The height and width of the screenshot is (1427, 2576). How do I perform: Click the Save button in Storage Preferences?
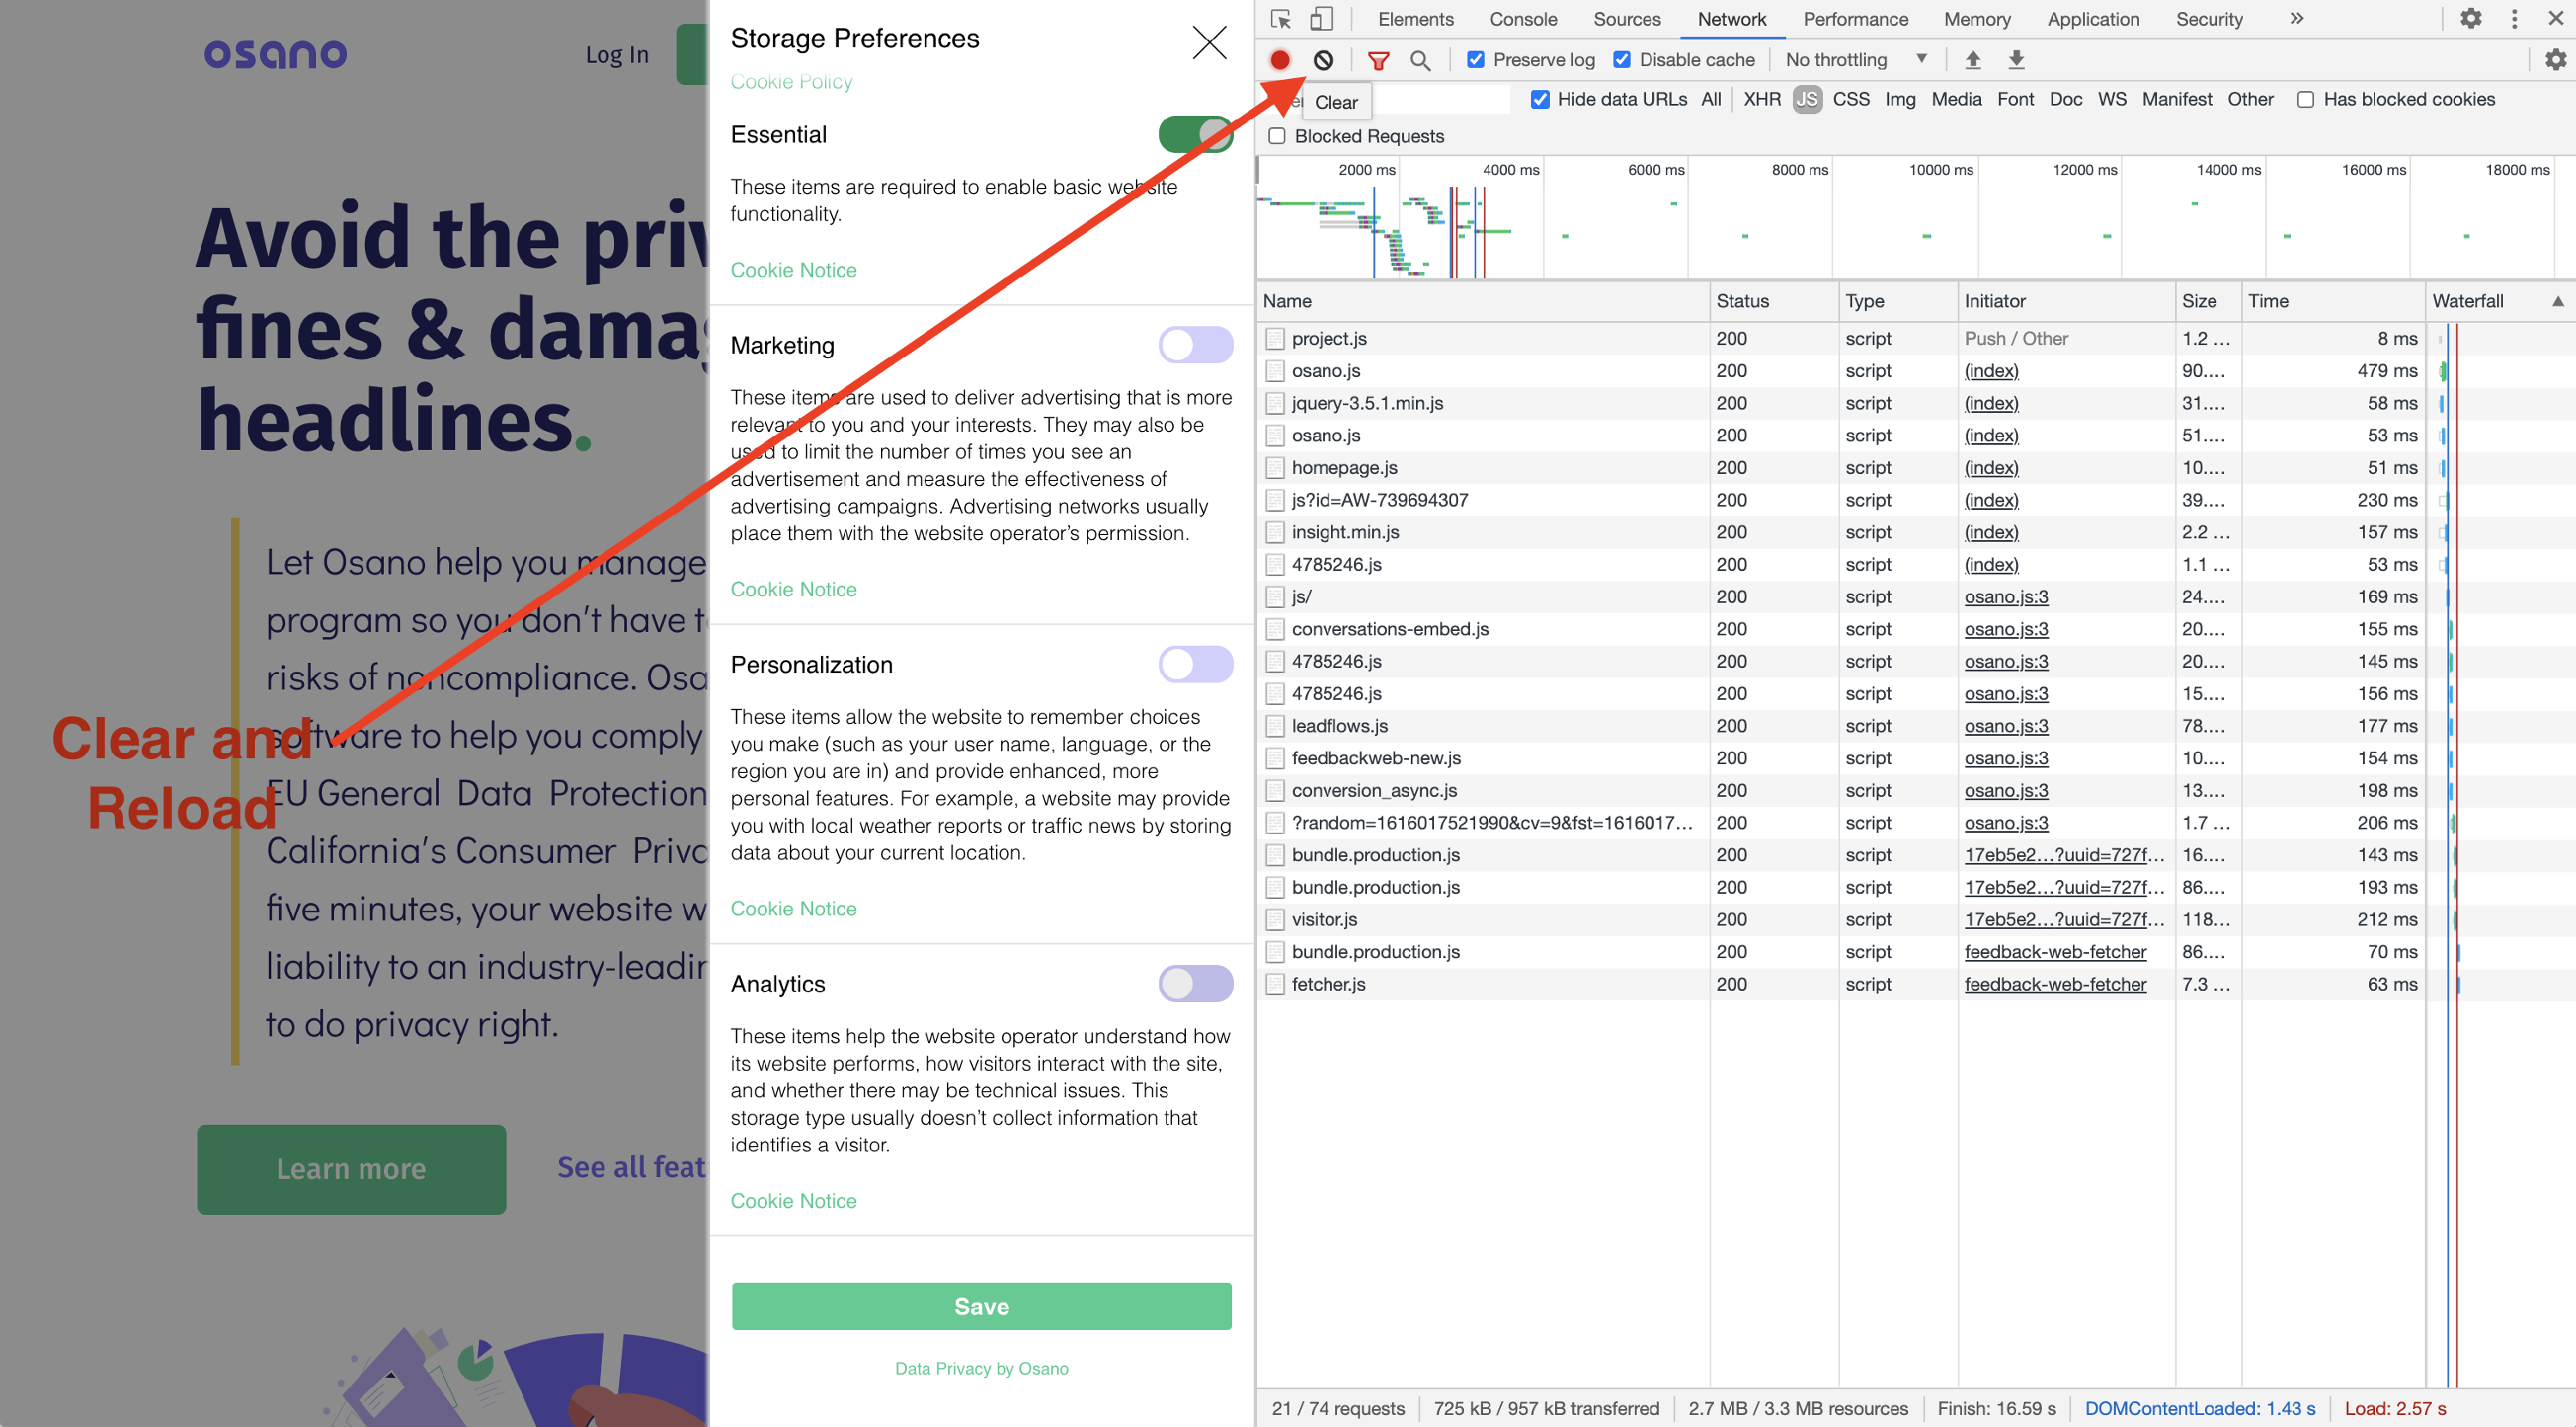coord(981,1305)
